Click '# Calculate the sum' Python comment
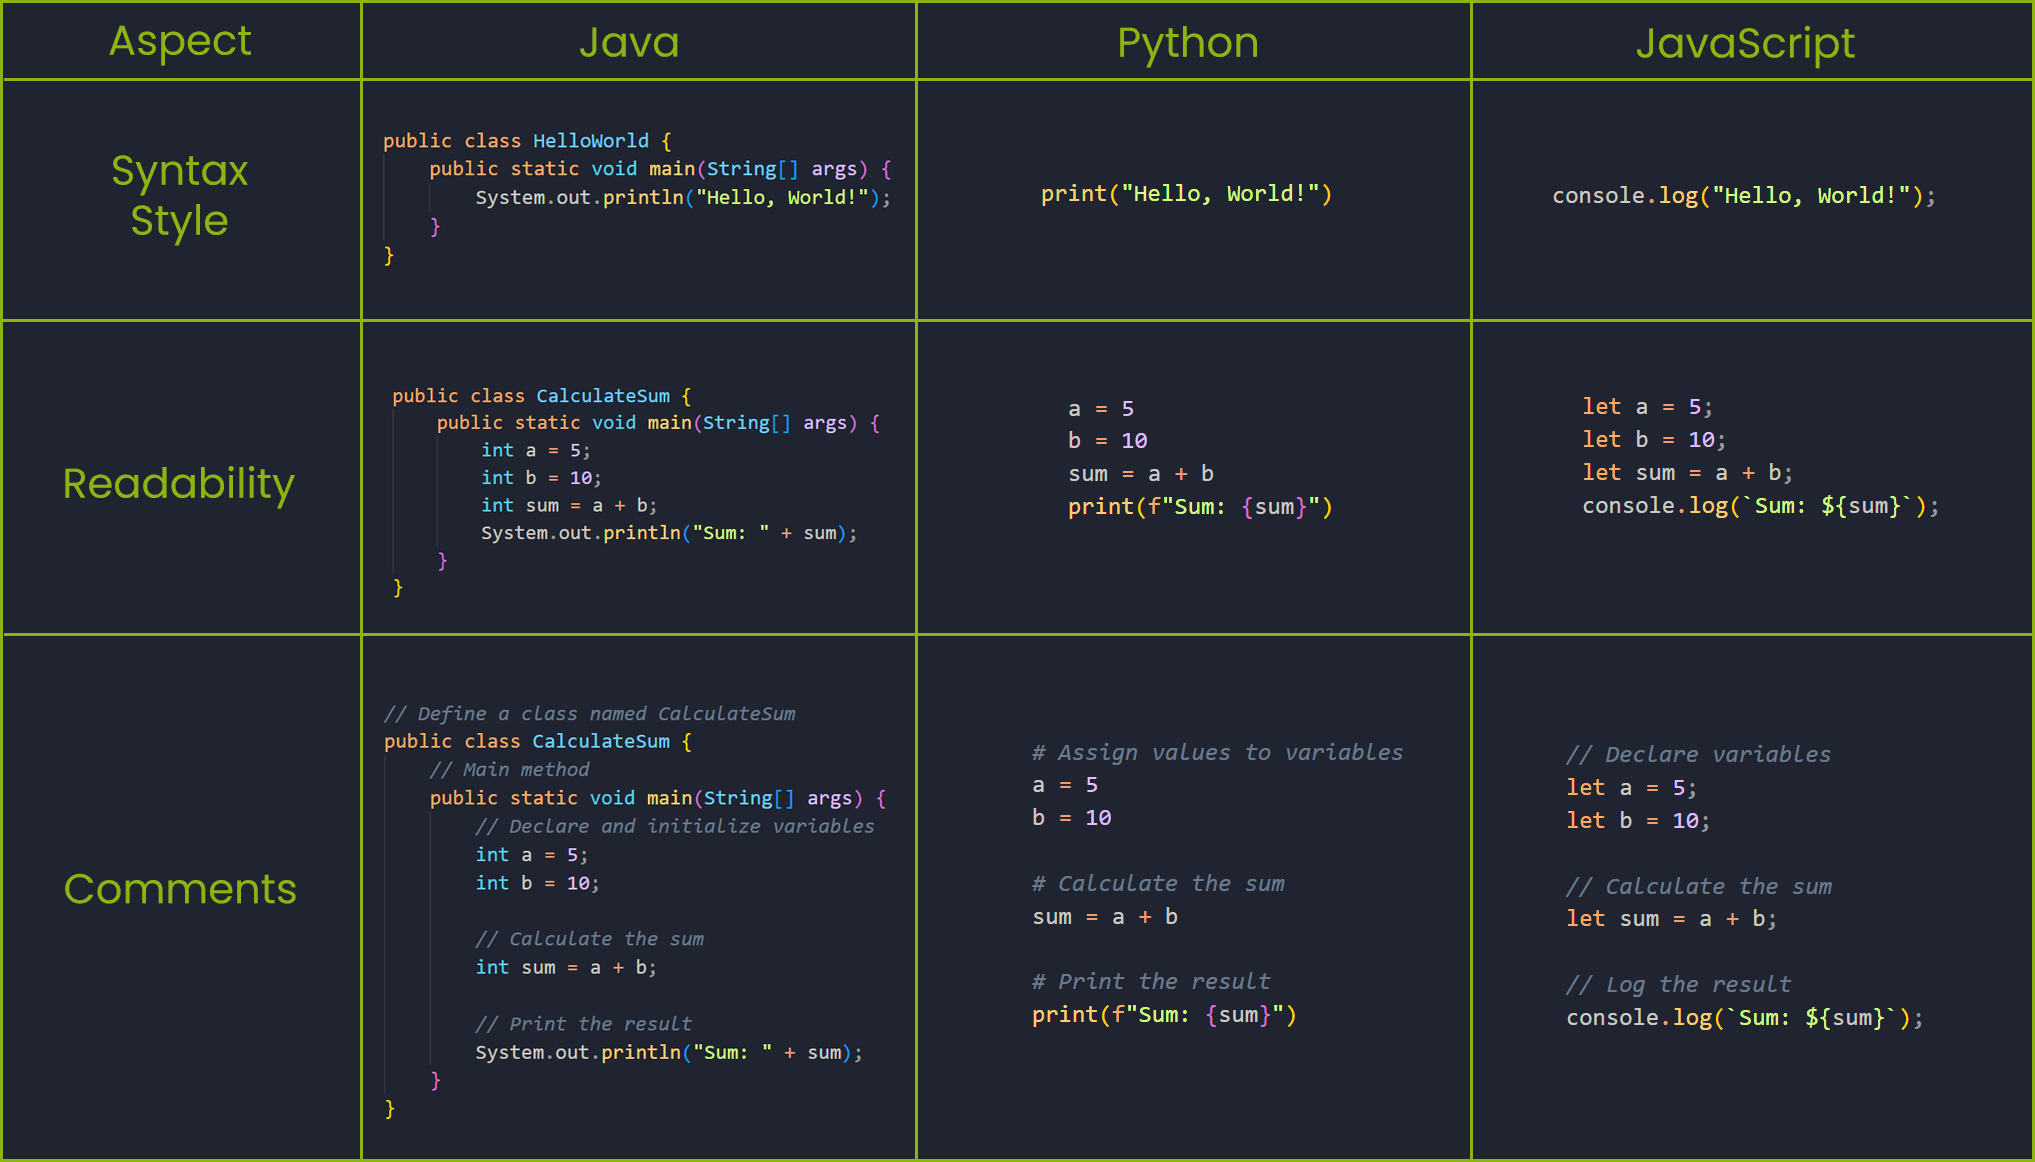The image size is (2035, 1162). 1159,884
